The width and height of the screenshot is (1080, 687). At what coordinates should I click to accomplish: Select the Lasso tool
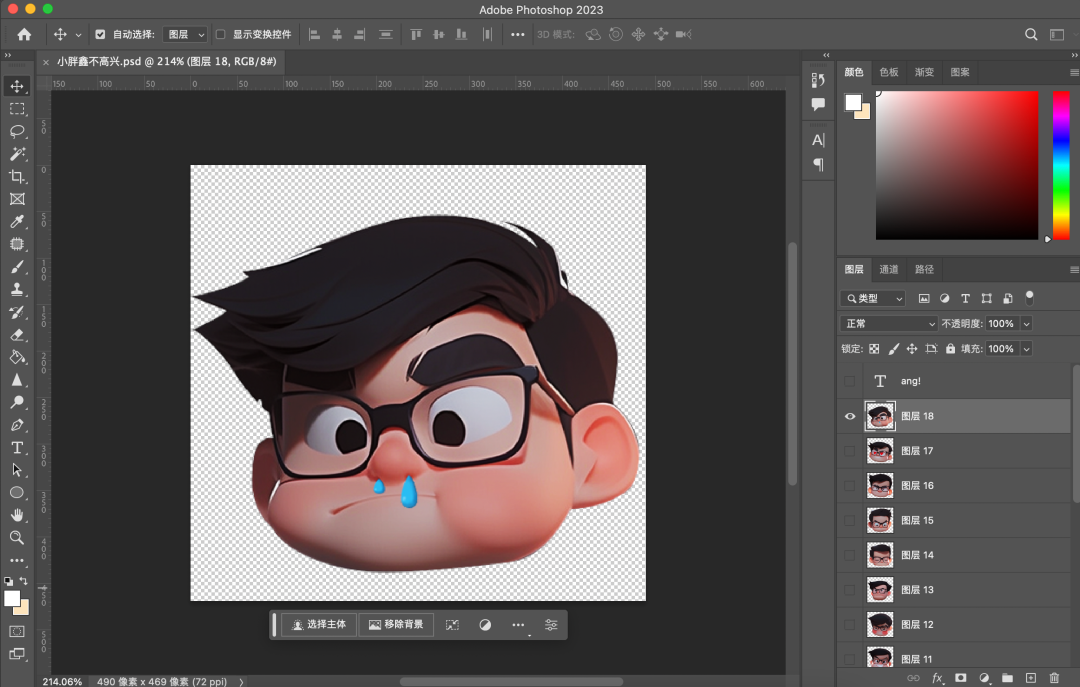click(17, 131)
